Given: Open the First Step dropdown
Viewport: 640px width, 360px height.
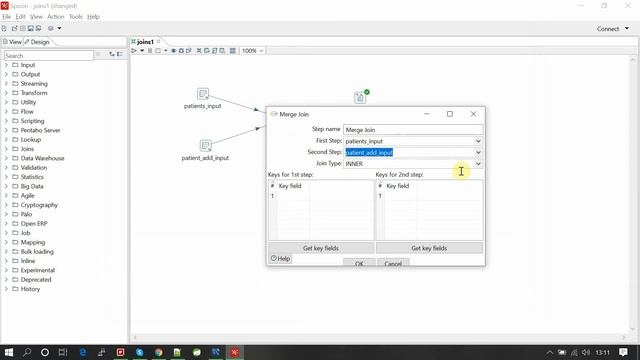Looking at the screenshot, I should coord(478,141).
